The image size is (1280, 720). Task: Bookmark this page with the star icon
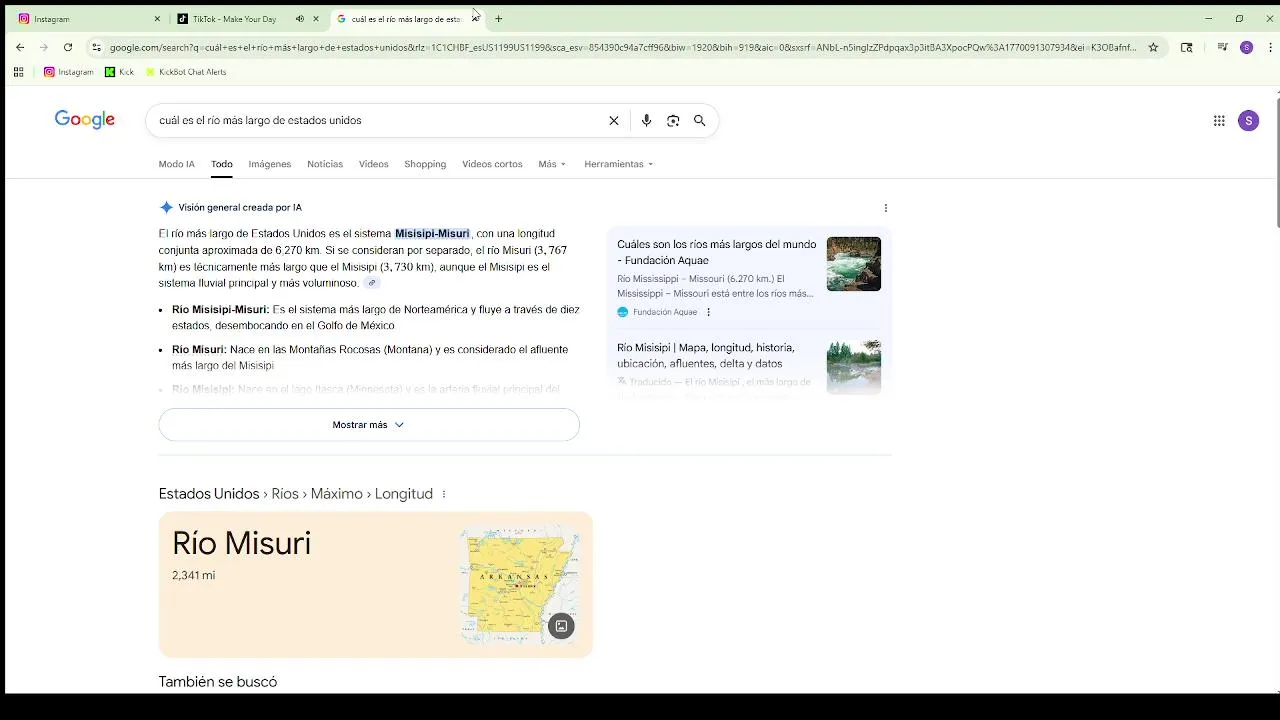(x=1153, y=47)
